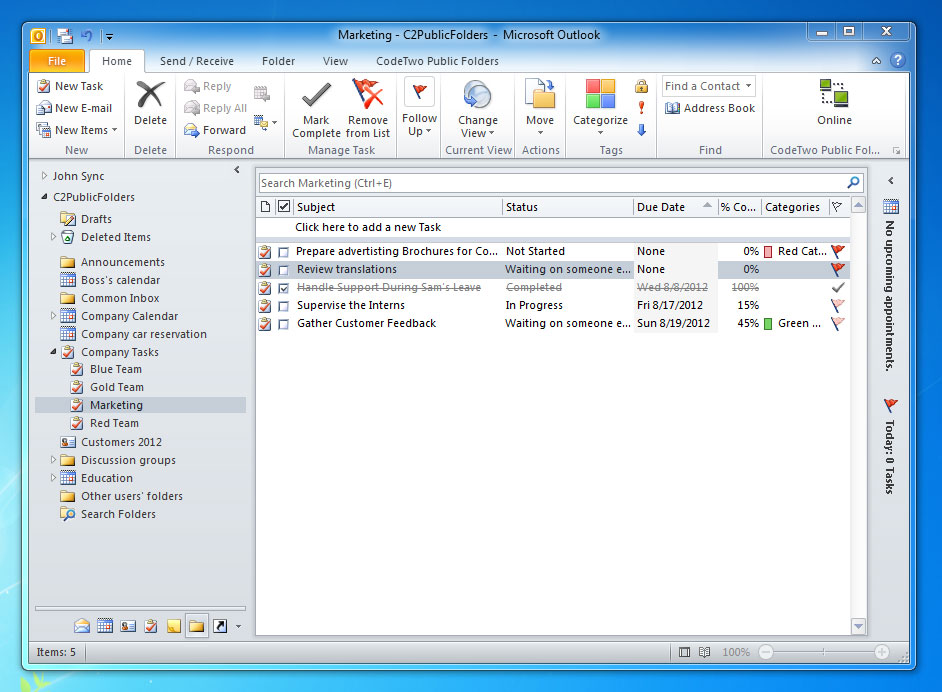Open the CodeTwo Public Folders tab
The height and width of the screenshot is (692, 942).
tap(437, 61)
